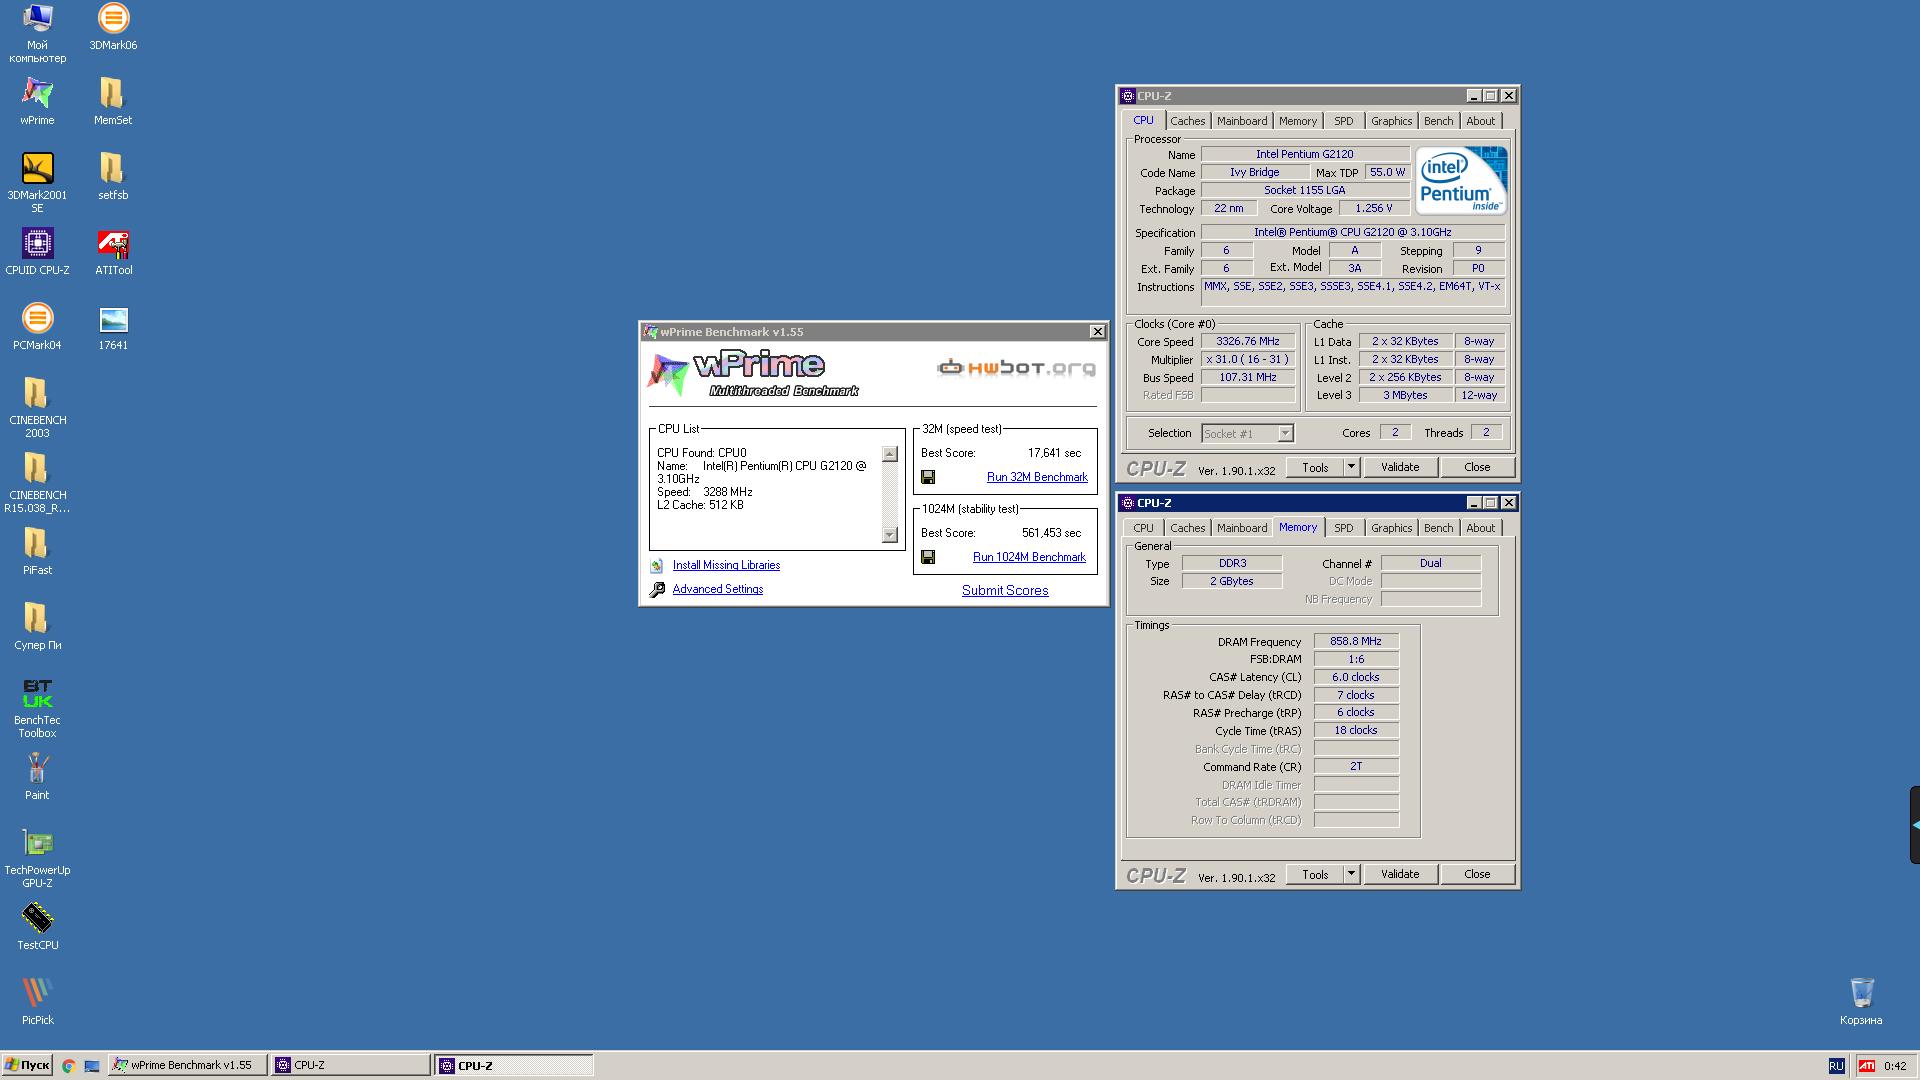Open the 3DMark06 desktop icon
The height and width of the screenshot is (1080, 1920).
[x=113, y=27]
